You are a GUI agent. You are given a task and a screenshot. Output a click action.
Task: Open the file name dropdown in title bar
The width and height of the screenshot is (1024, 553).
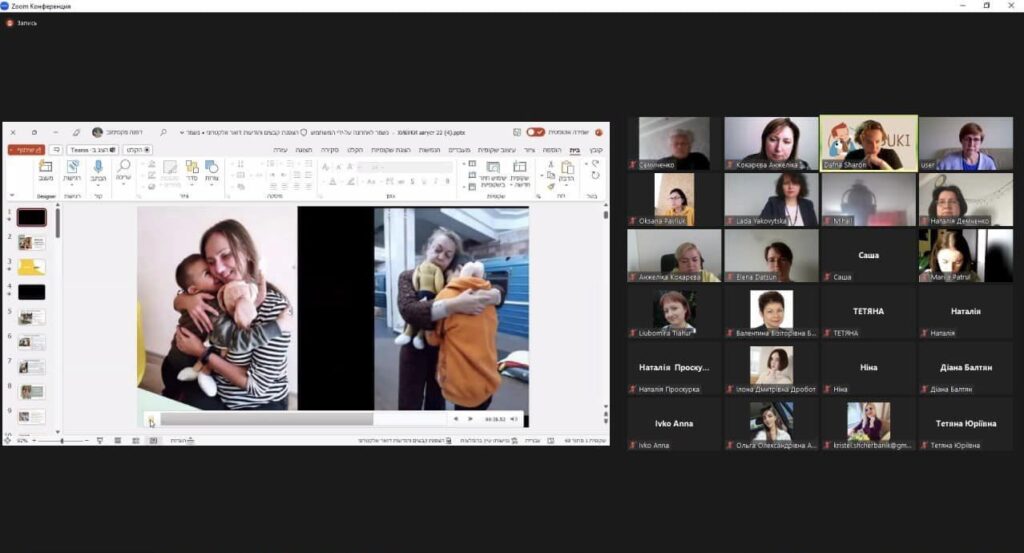182,132
